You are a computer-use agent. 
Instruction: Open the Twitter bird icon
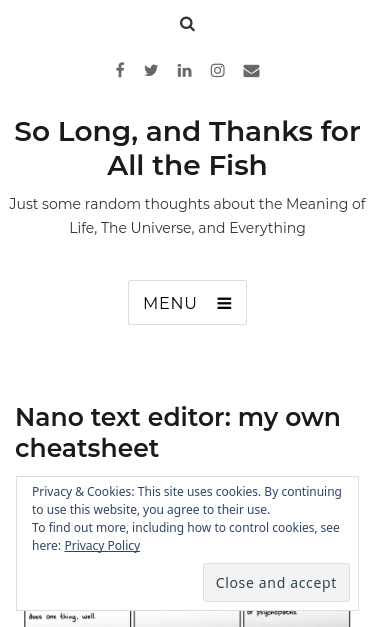click(x=151, y=70)
